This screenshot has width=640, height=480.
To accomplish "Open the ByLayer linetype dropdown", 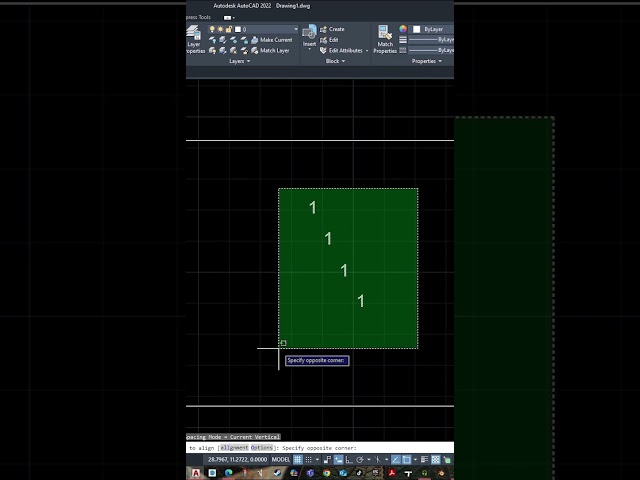I will click(x=431, y=51).
